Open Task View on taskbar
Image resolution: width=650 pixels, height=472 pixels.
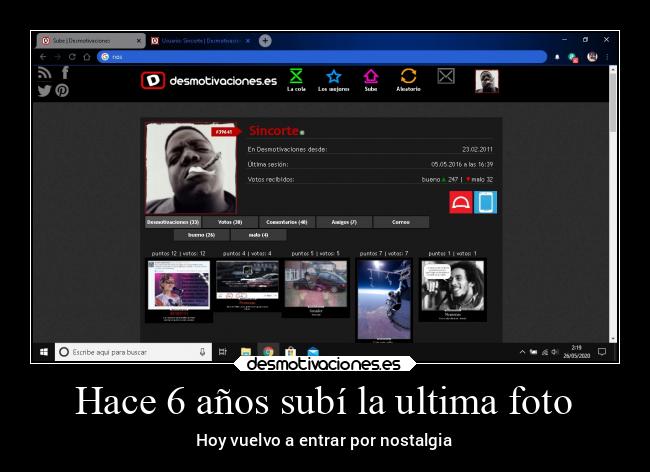pos(223,352)
